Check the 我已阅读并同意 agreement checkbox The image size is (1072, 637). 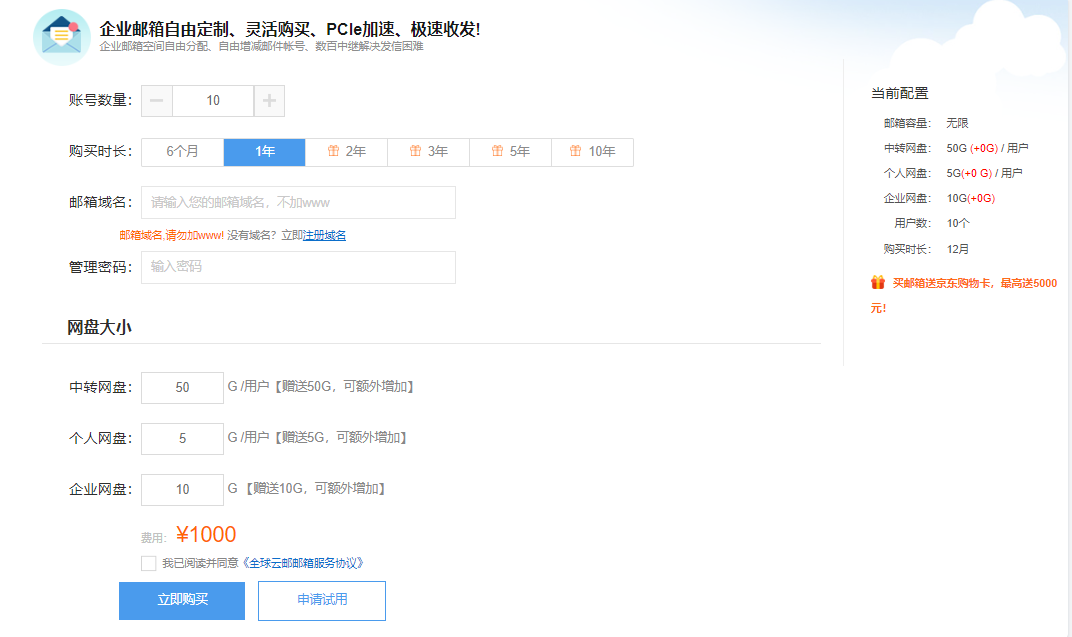coord(147,563)
